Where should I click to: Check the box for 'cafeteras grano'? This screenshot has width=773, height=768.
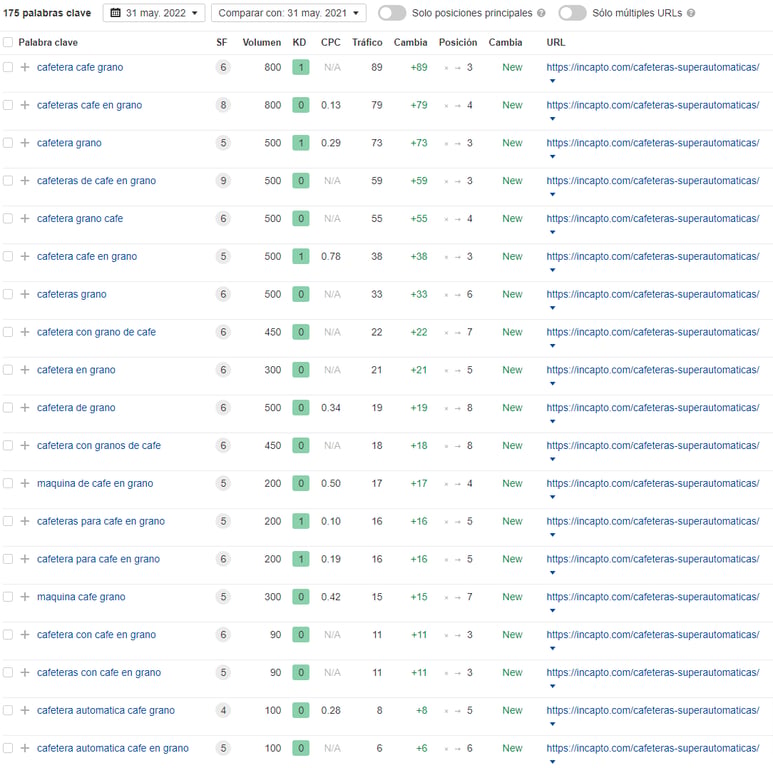pos(8,294)
